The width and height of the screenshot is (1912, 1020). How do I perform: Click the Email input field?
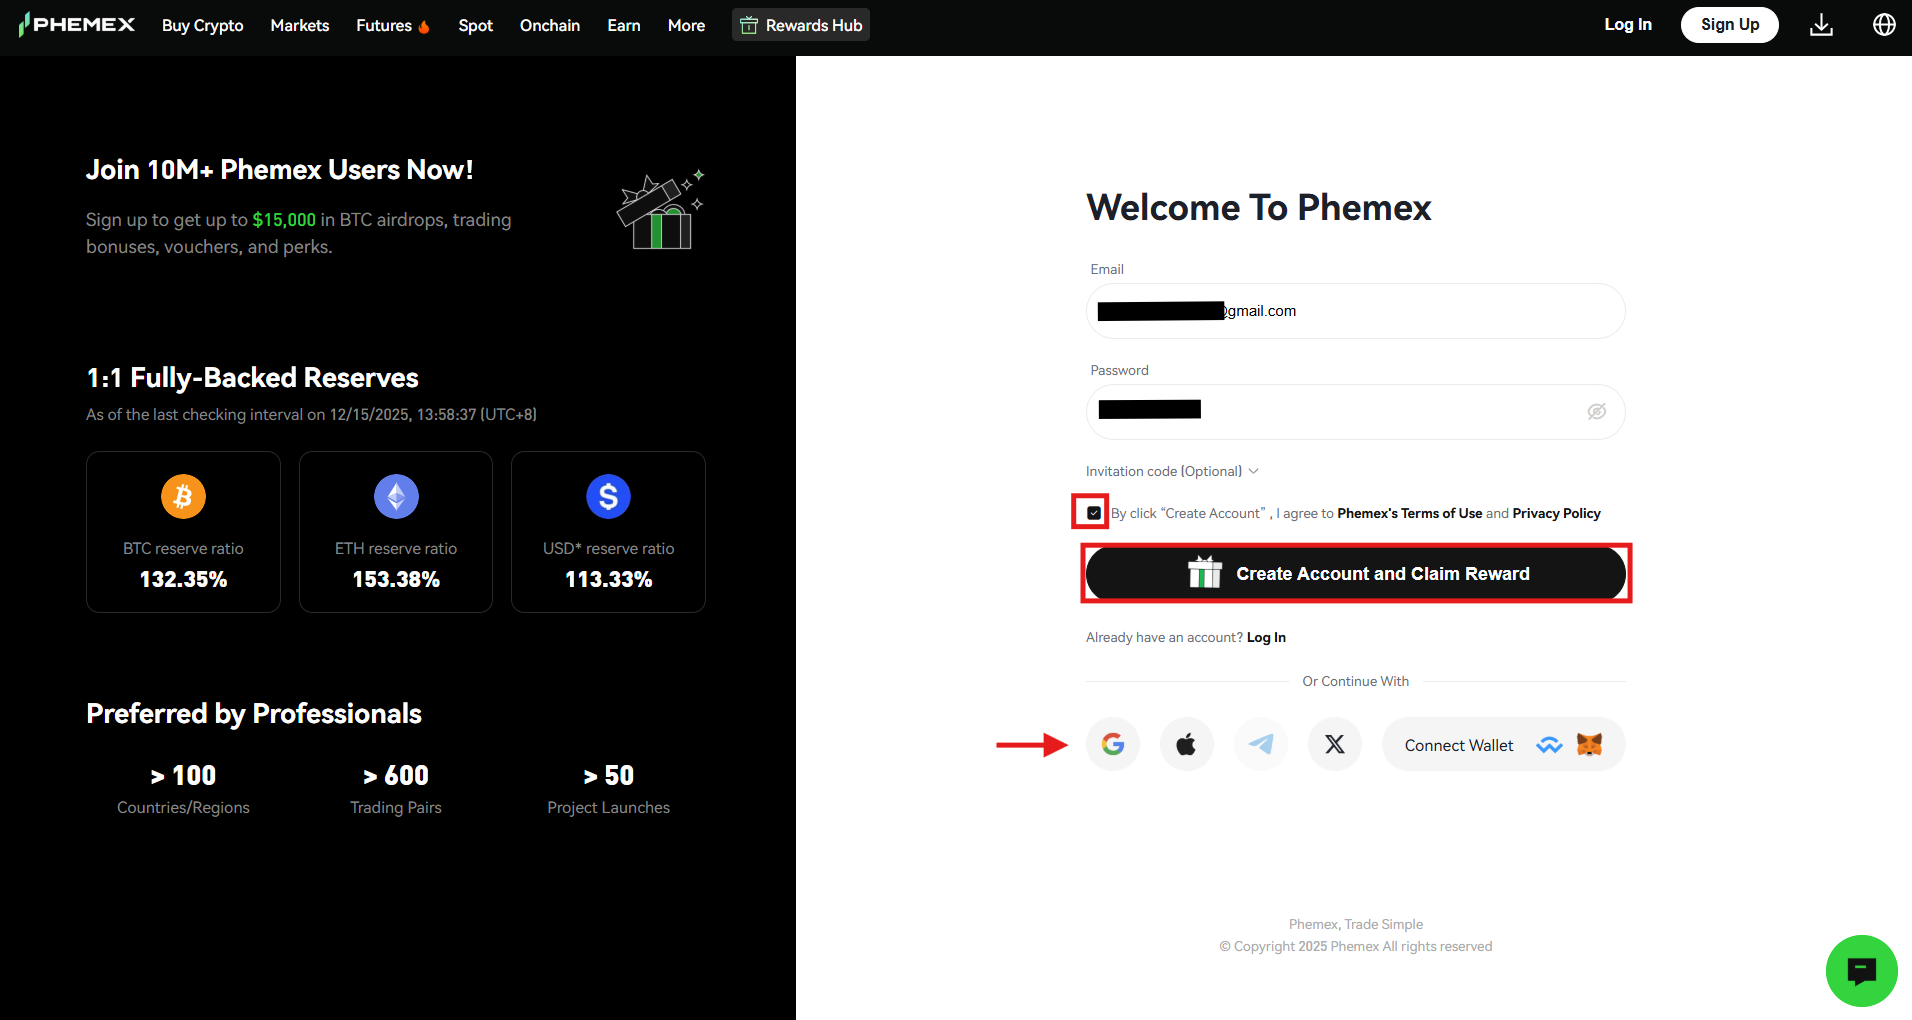coord(1355,311)
